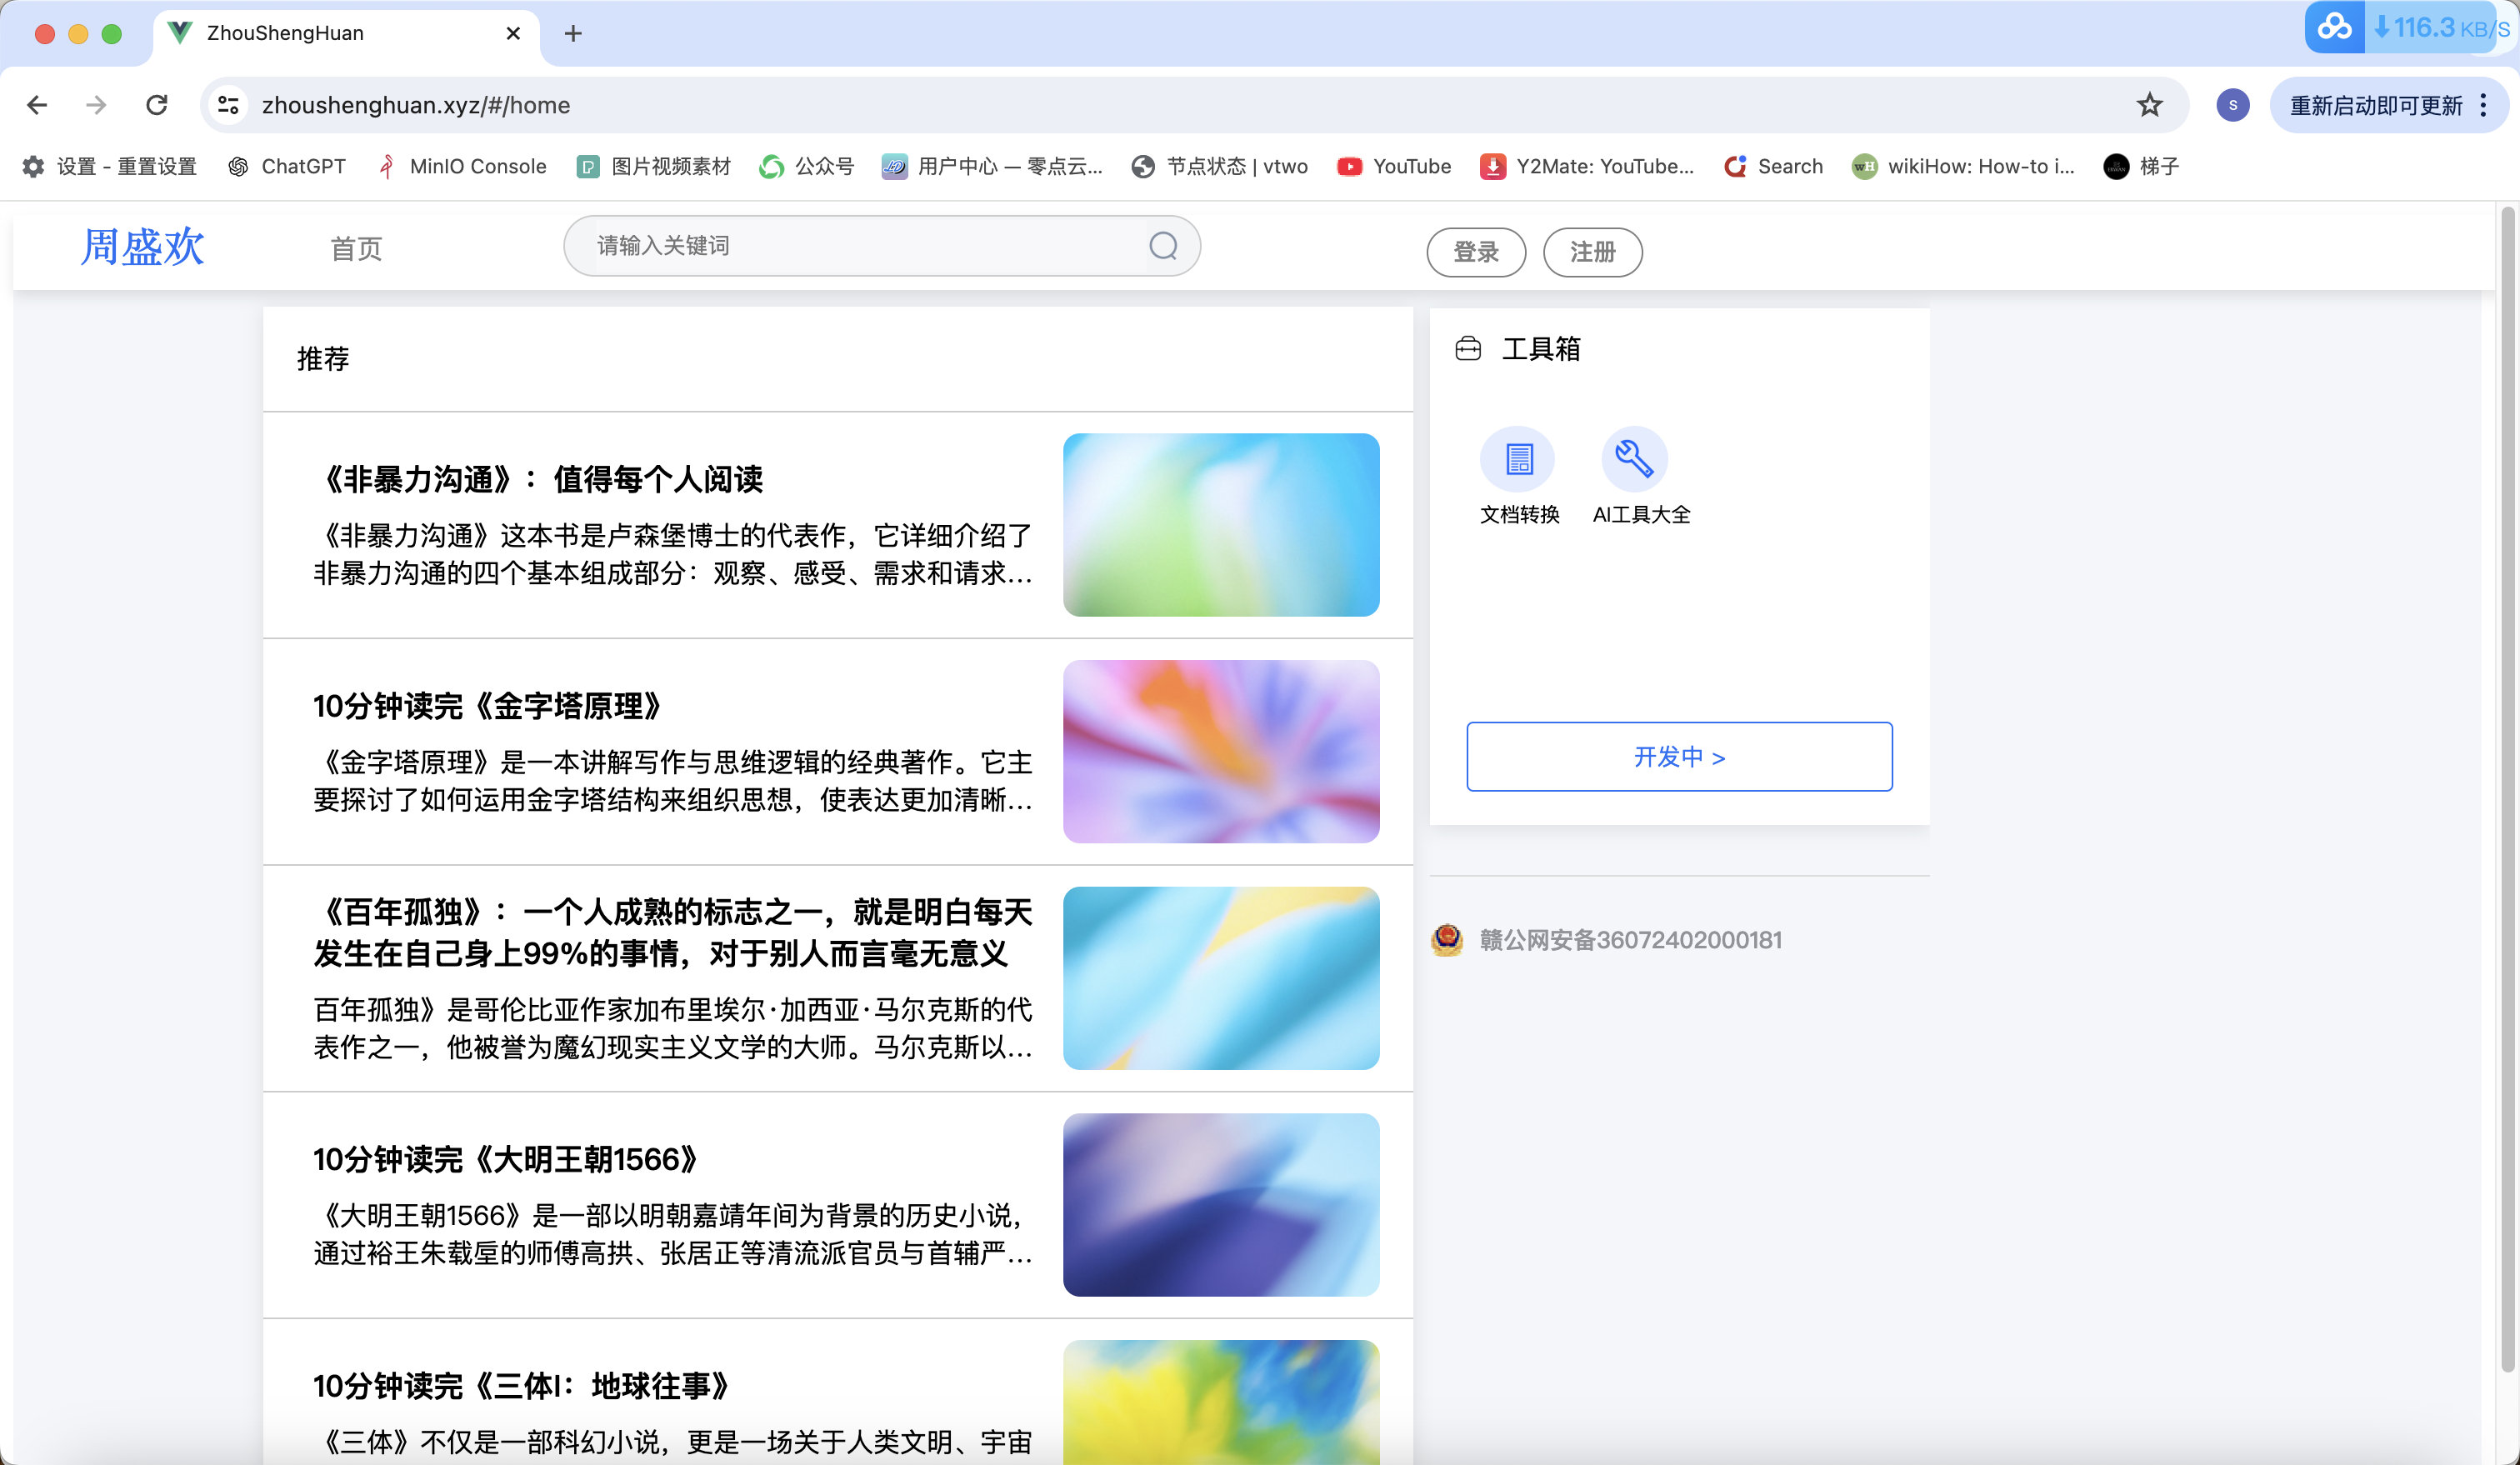Open the 梯子 bookmark
This screenshot has width=2520, height=1465.
[2140, 166]
